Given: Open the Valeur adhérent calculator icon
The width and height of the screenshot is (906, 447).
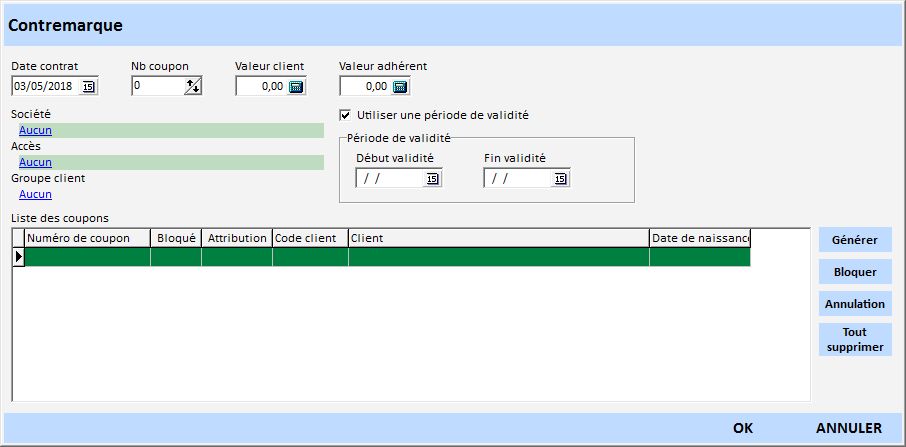Looking at the screenshot, I should pyautogui.click(x=400, y=87).
